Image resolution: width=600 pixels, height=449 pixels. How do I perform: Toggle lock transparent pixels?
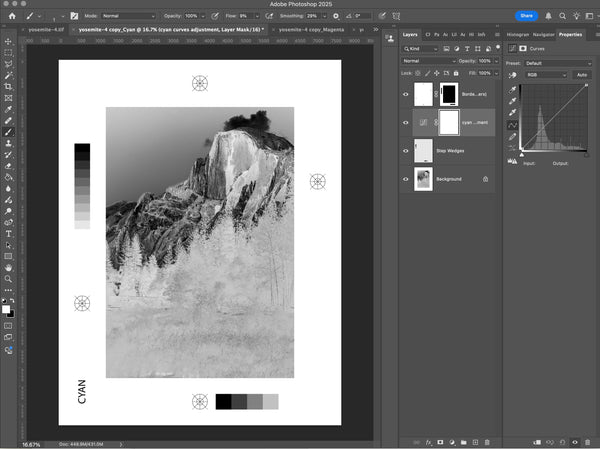pyautogui.click(x=418, y=73)
